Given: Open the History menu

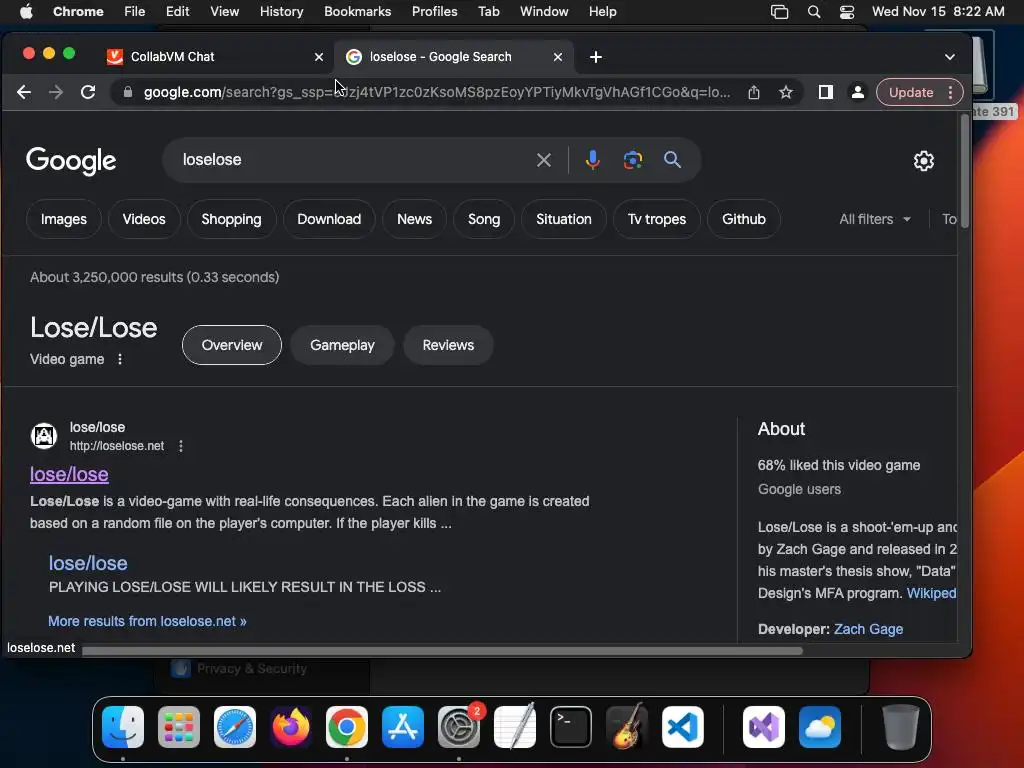Looking at the screenshot, I should (x=281, y=12).
